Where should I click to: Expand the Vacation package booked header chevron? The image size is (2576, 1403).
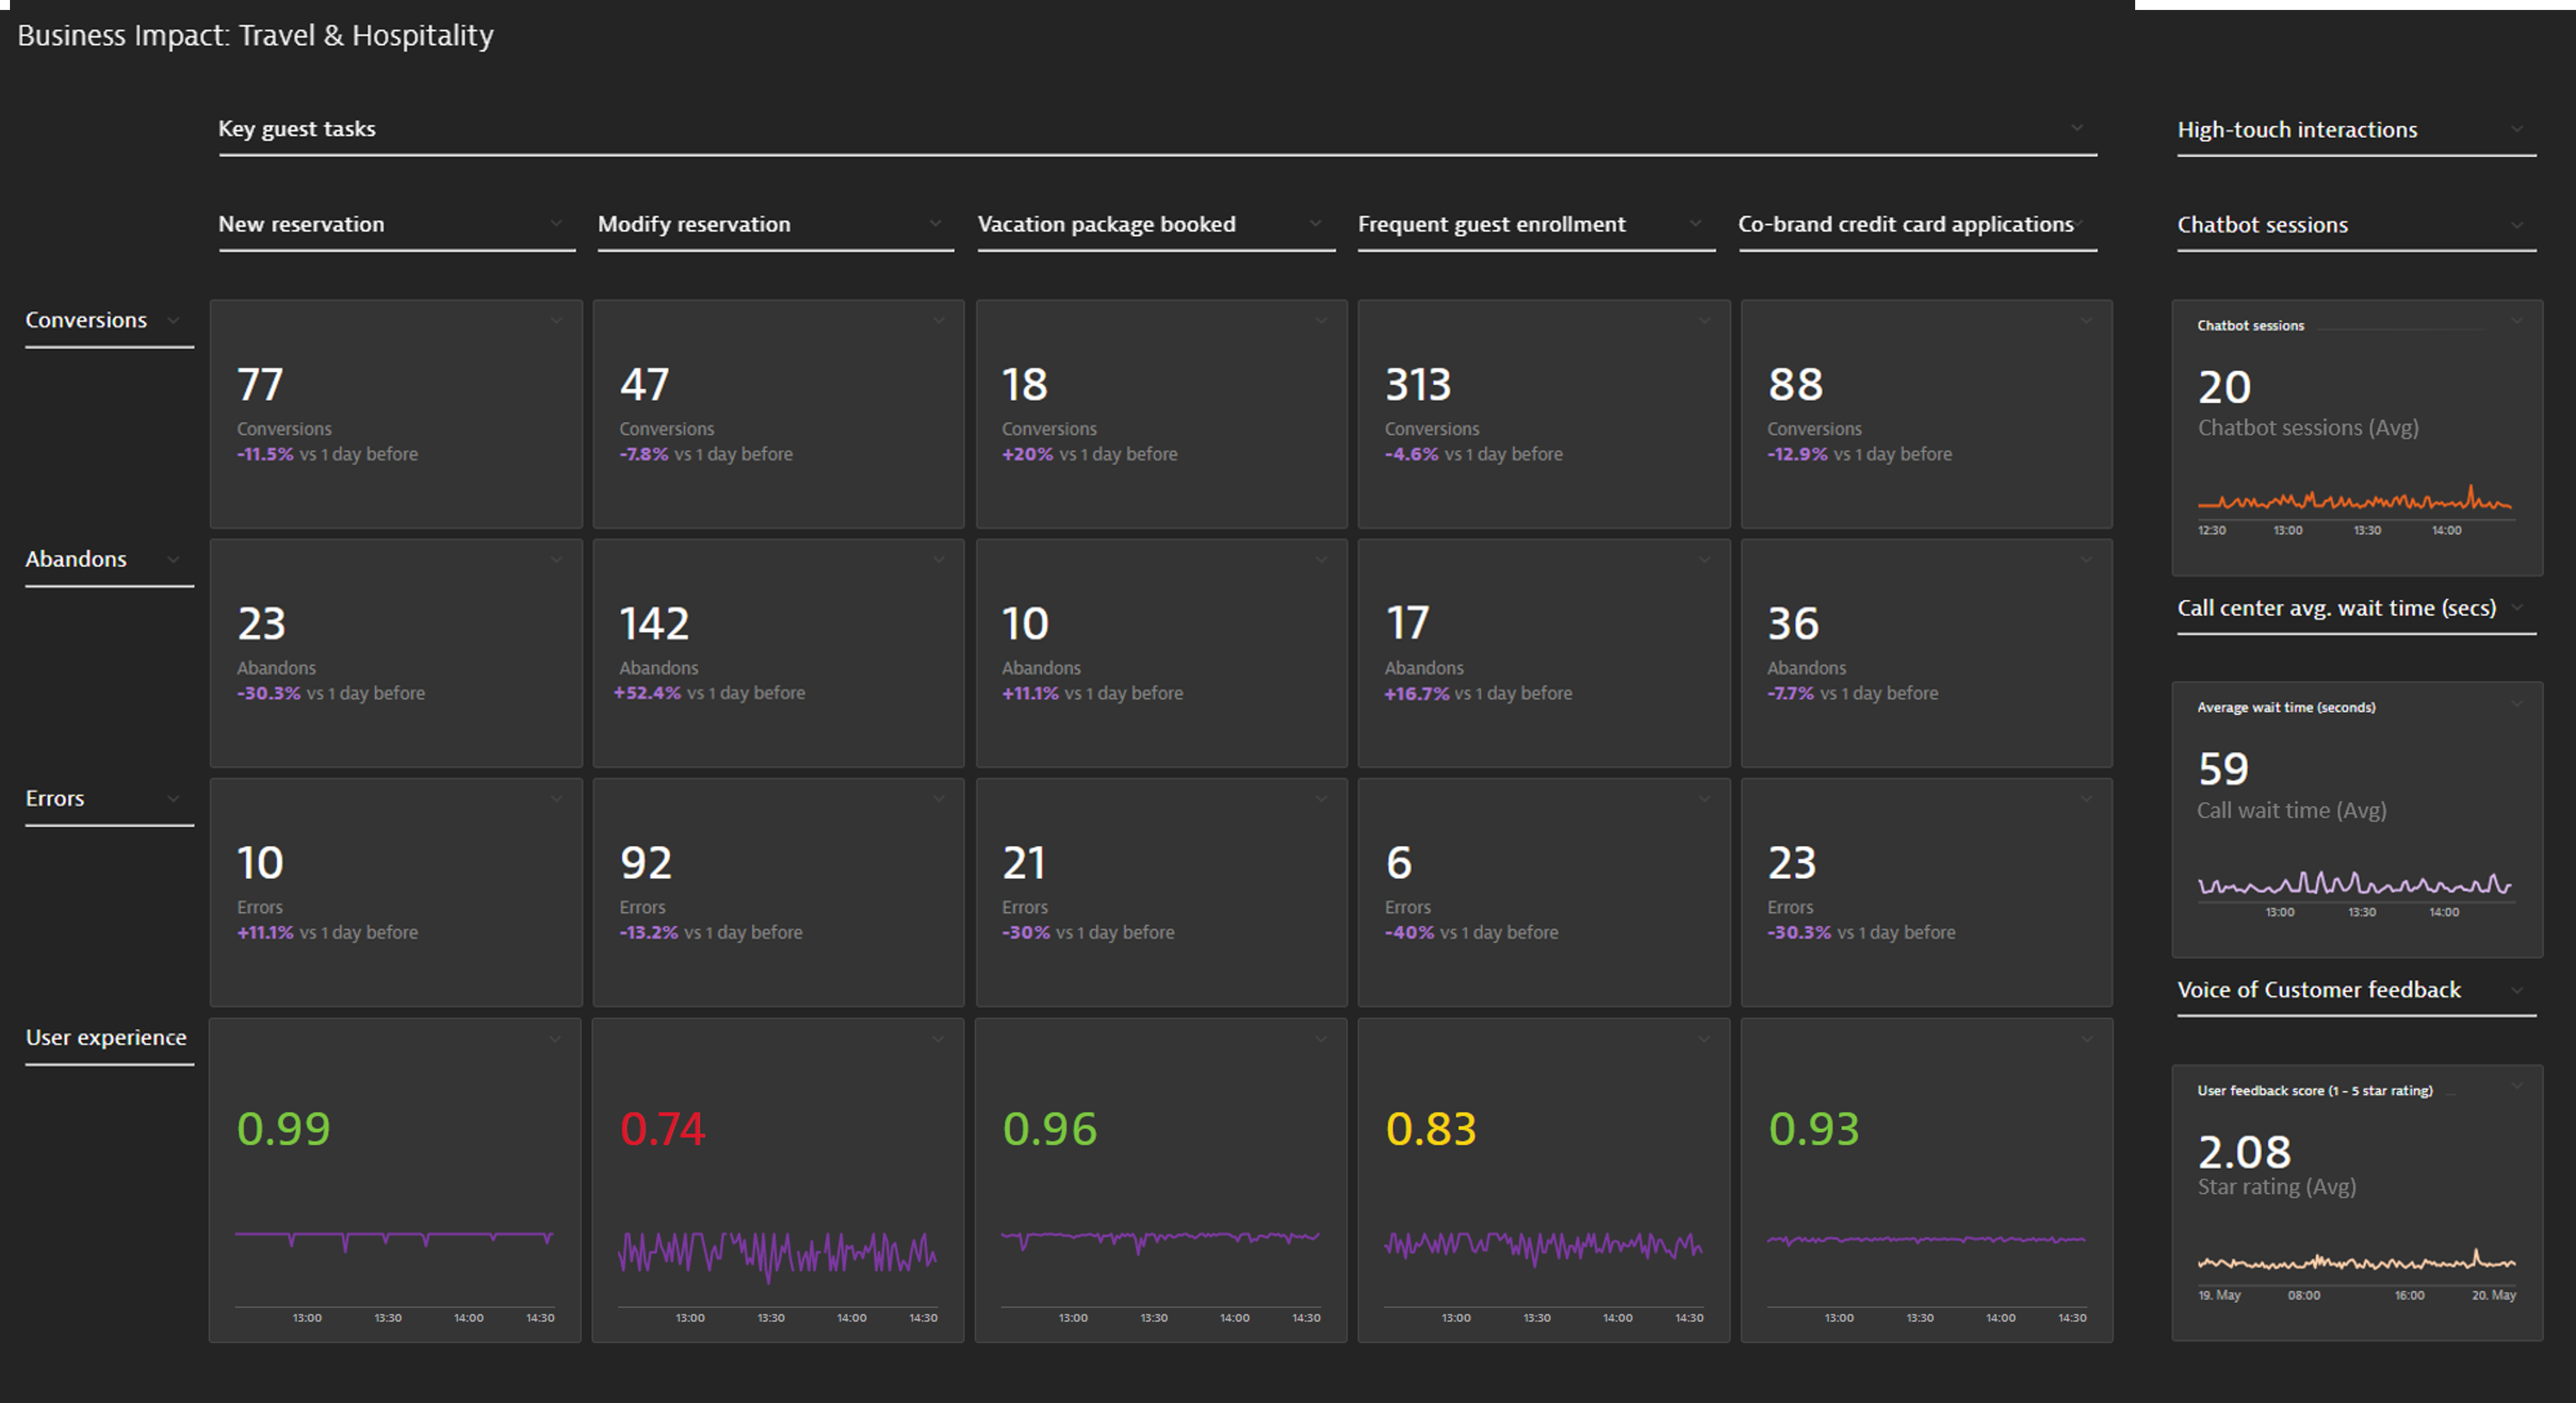[1315, 223]
